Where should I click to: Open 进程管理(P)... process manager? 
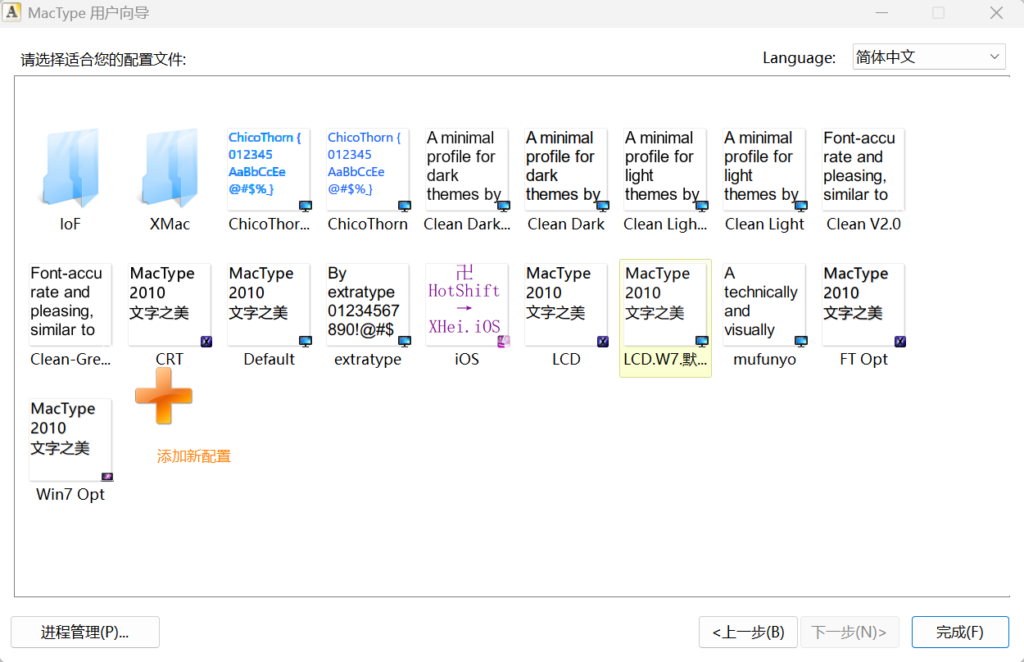click(85, 632)
